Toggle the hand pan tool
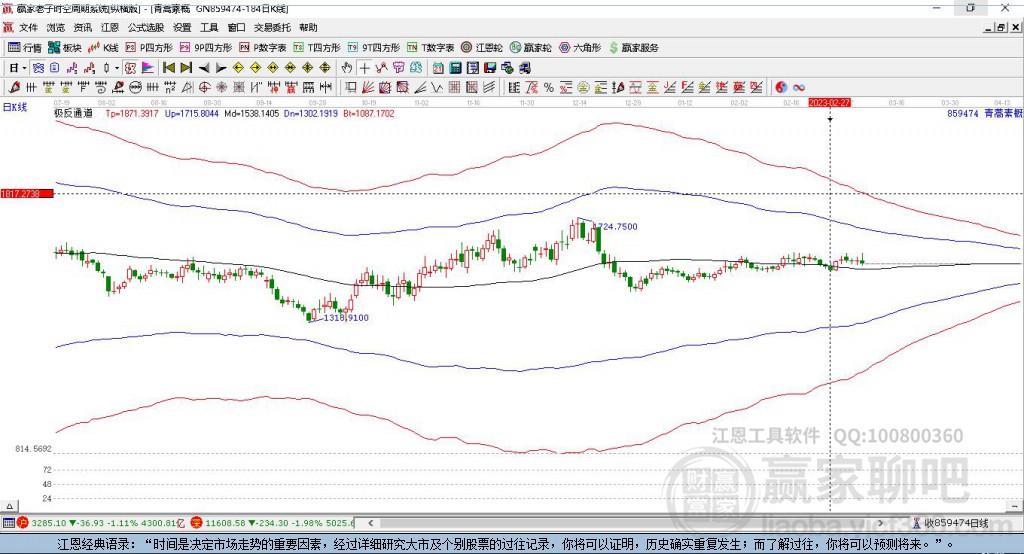Image resolution: width=1024 pixels, height=554 pixels. coord(347,67)
